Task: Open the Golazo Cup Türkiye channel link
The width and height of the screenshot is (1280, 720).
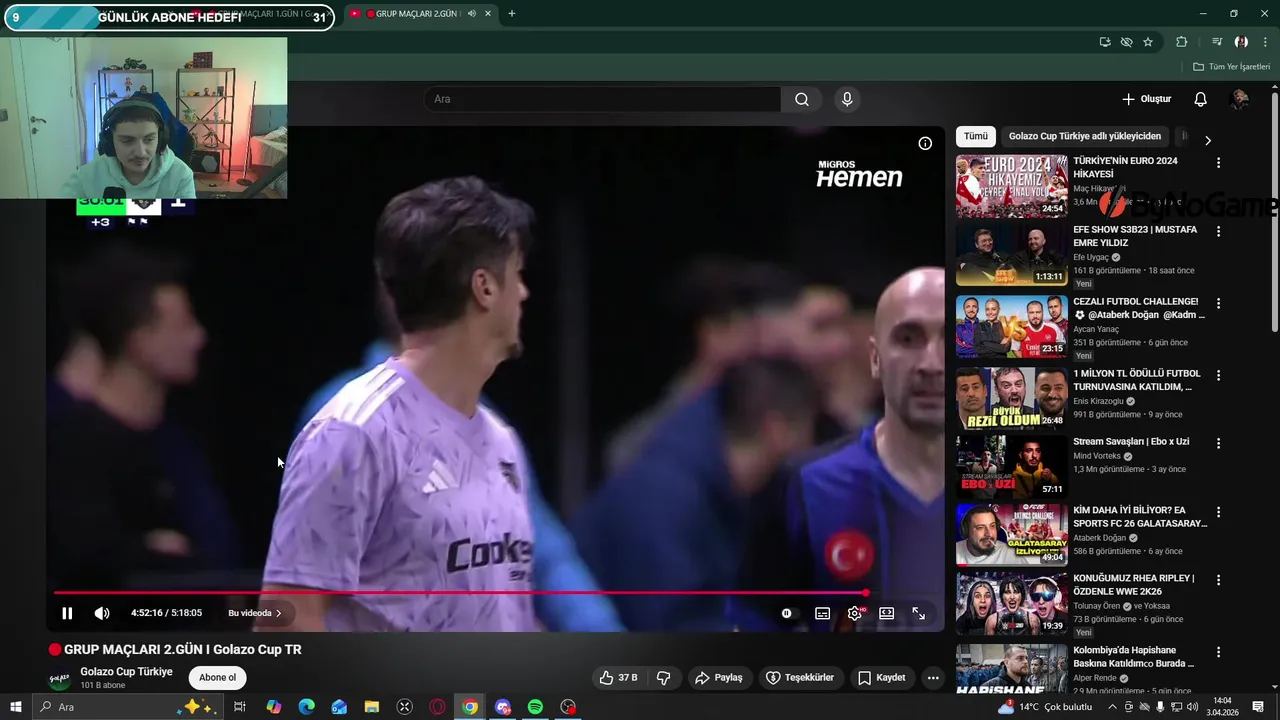Action: click(x=126, y=671)
